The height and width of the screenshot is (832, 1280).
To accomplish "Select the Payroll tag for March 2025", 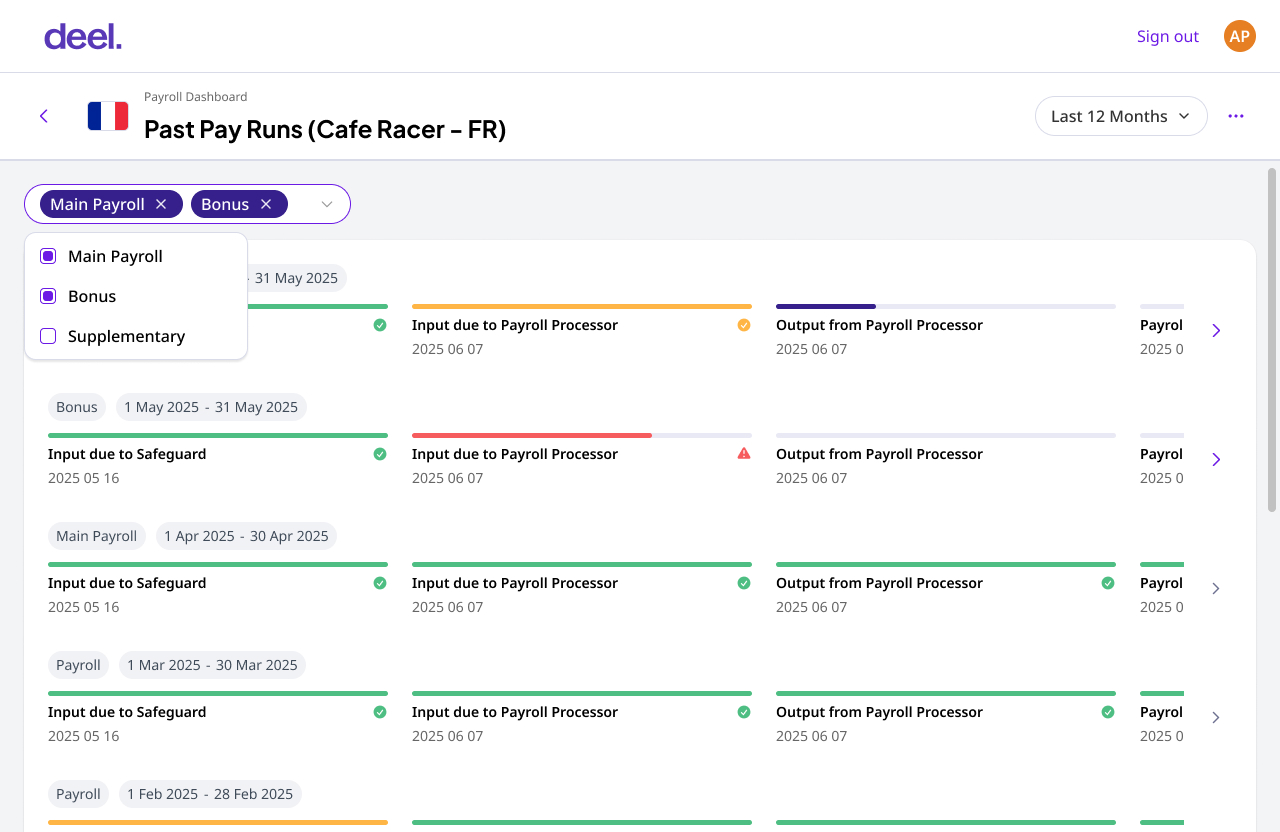I will click(x=78, y=665).
